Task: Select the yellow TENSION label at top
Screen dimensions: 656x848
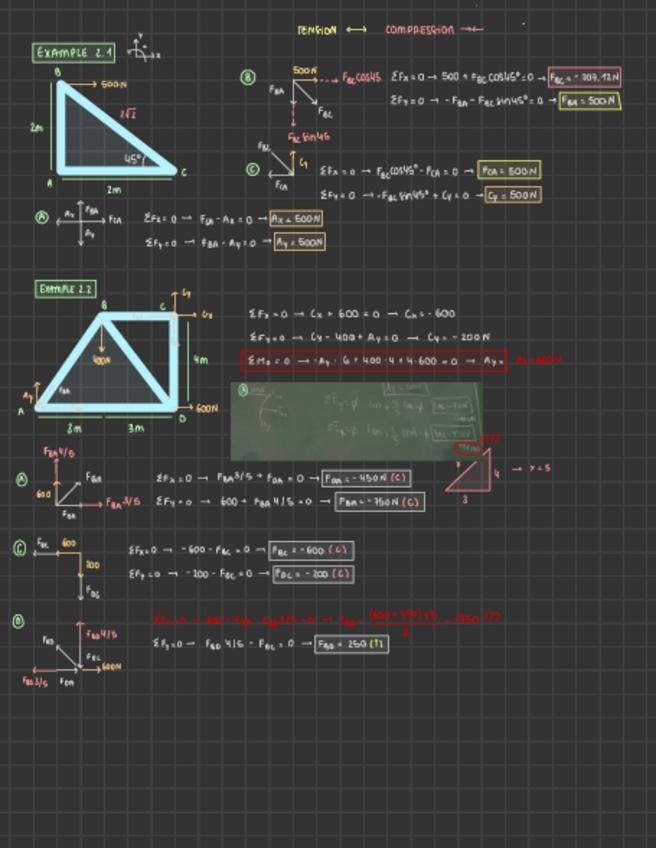Action: coord(317,30)
